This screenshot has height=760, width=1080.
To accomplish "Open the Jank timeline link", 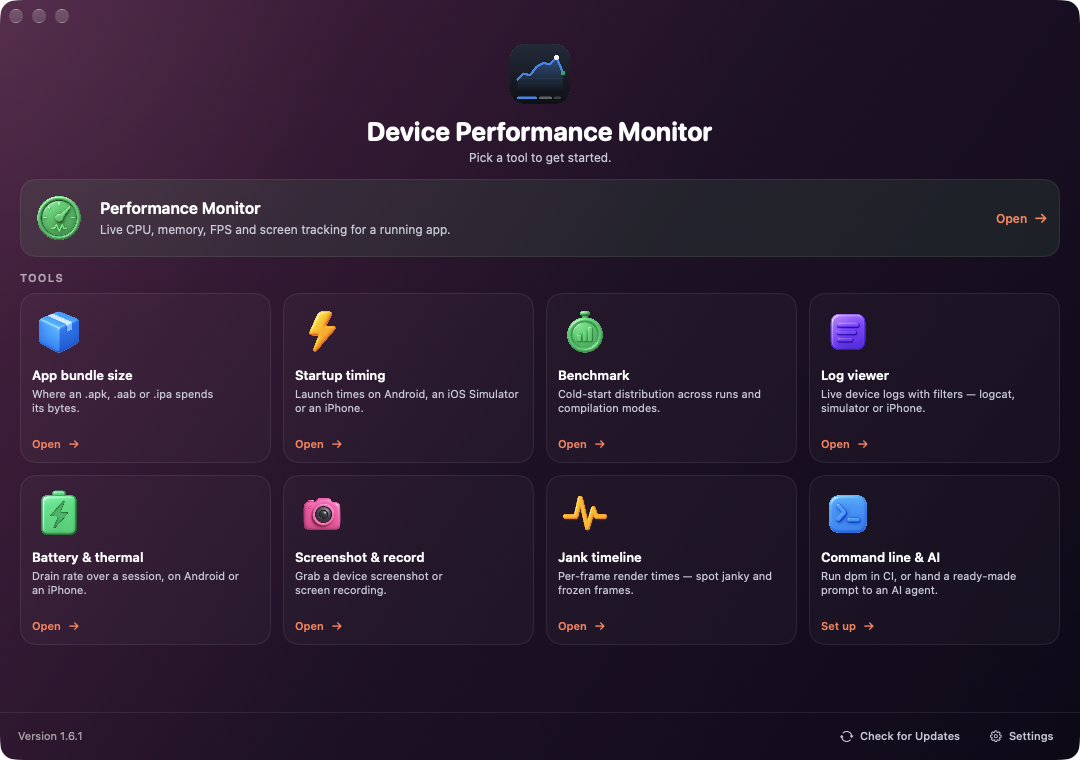I will click(x=582, y=626).
